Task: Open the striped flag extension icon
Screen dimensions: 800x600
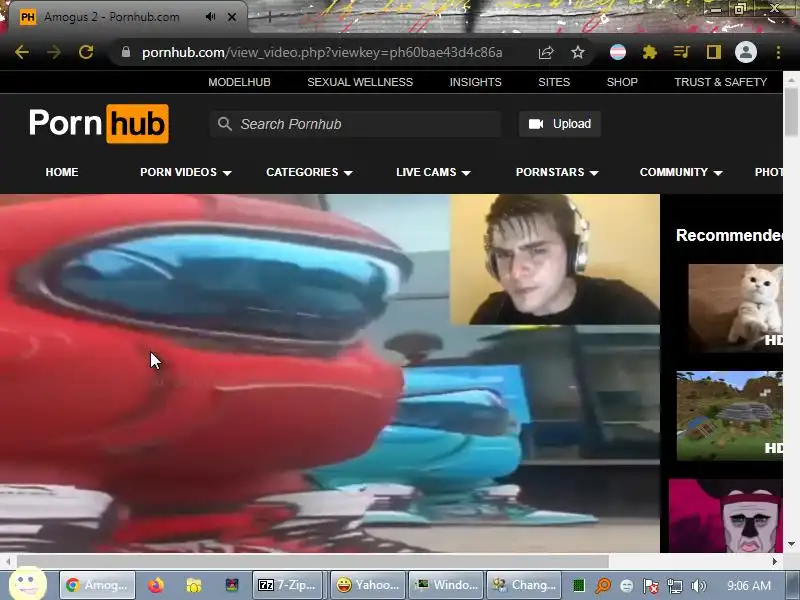Action: click(617, 52)
